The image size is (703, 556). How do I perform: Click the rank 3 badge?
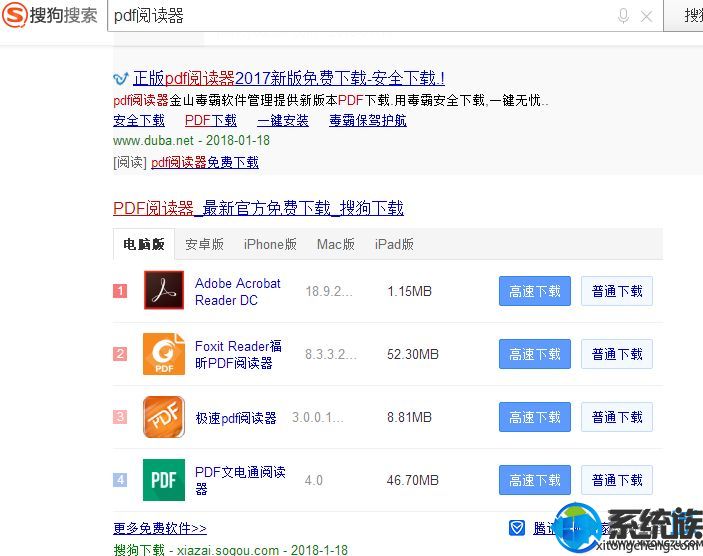[x=120, y=417]
